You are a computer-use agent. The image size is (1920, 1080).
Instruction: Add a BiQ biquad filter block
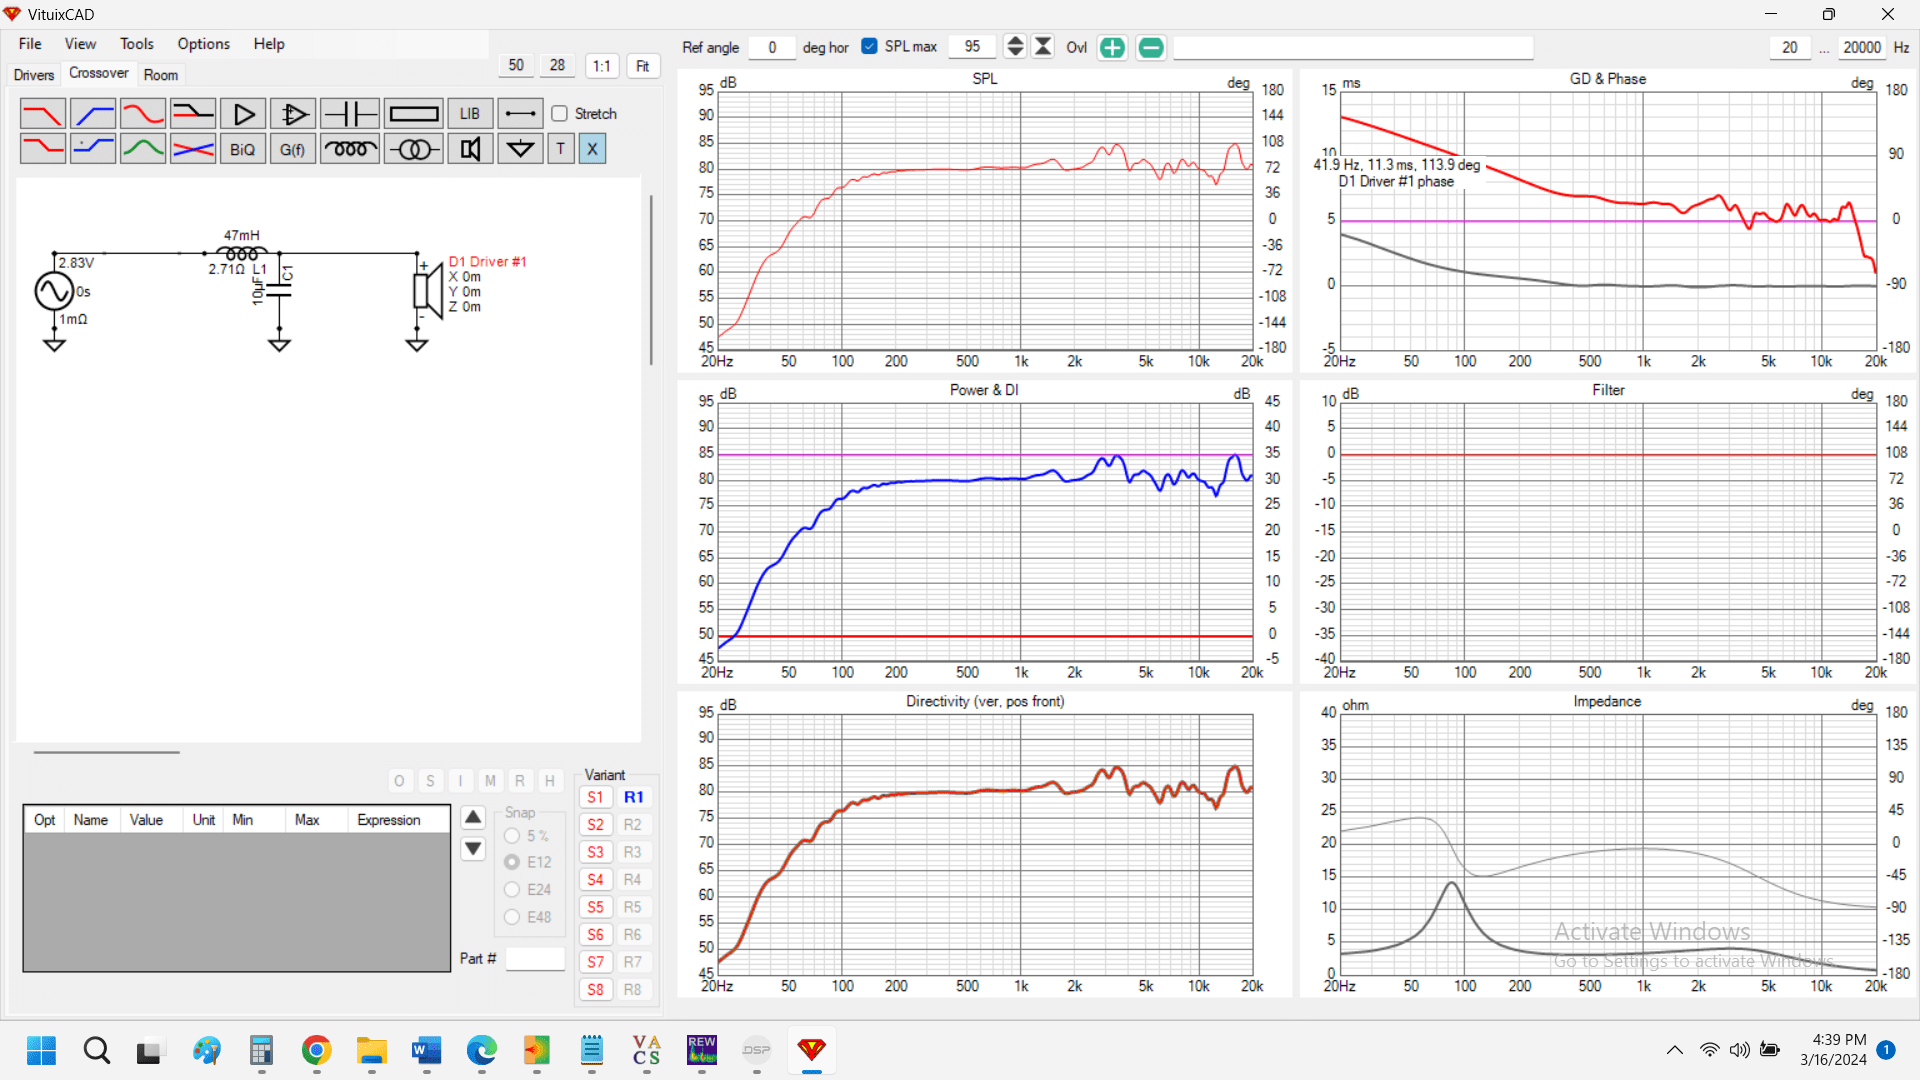[243, 149]
